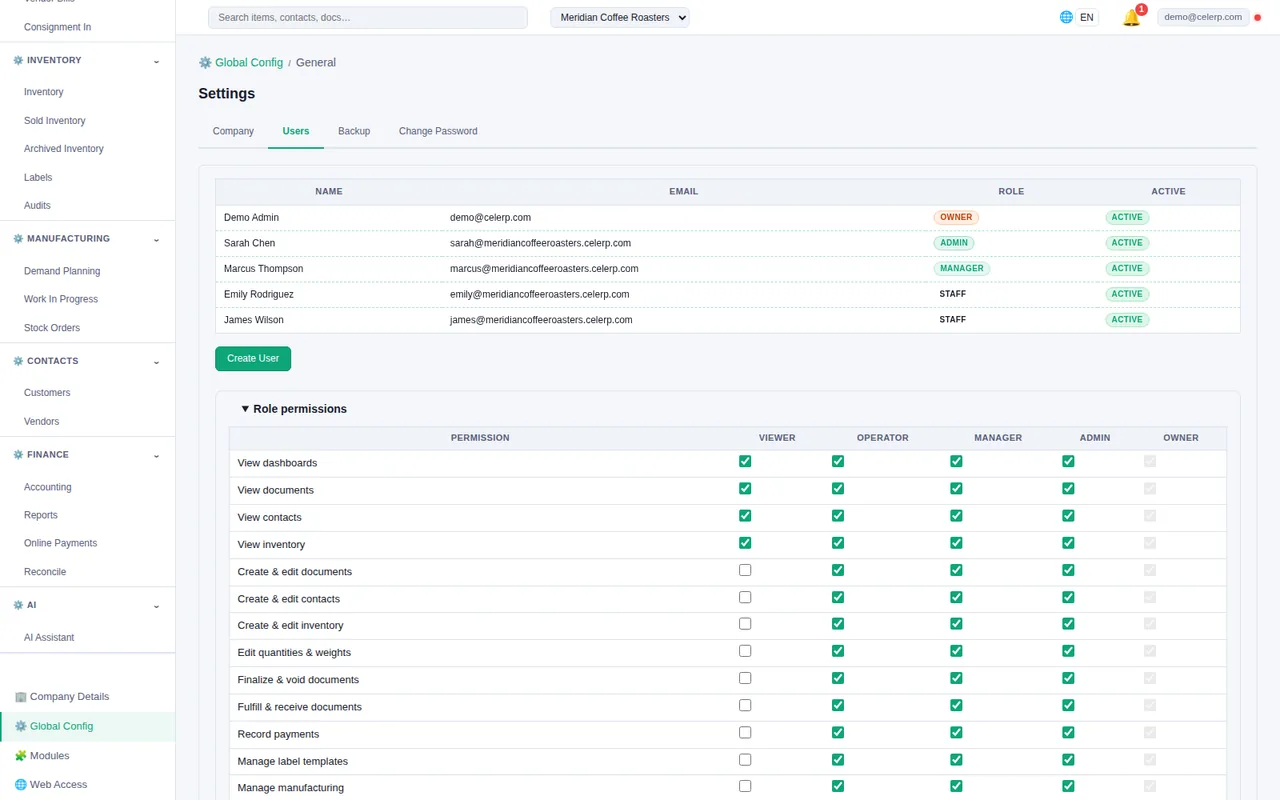Collapse the Contacts sidebar section chevron
1280x800 pixels.
click(x=156, y=362)
